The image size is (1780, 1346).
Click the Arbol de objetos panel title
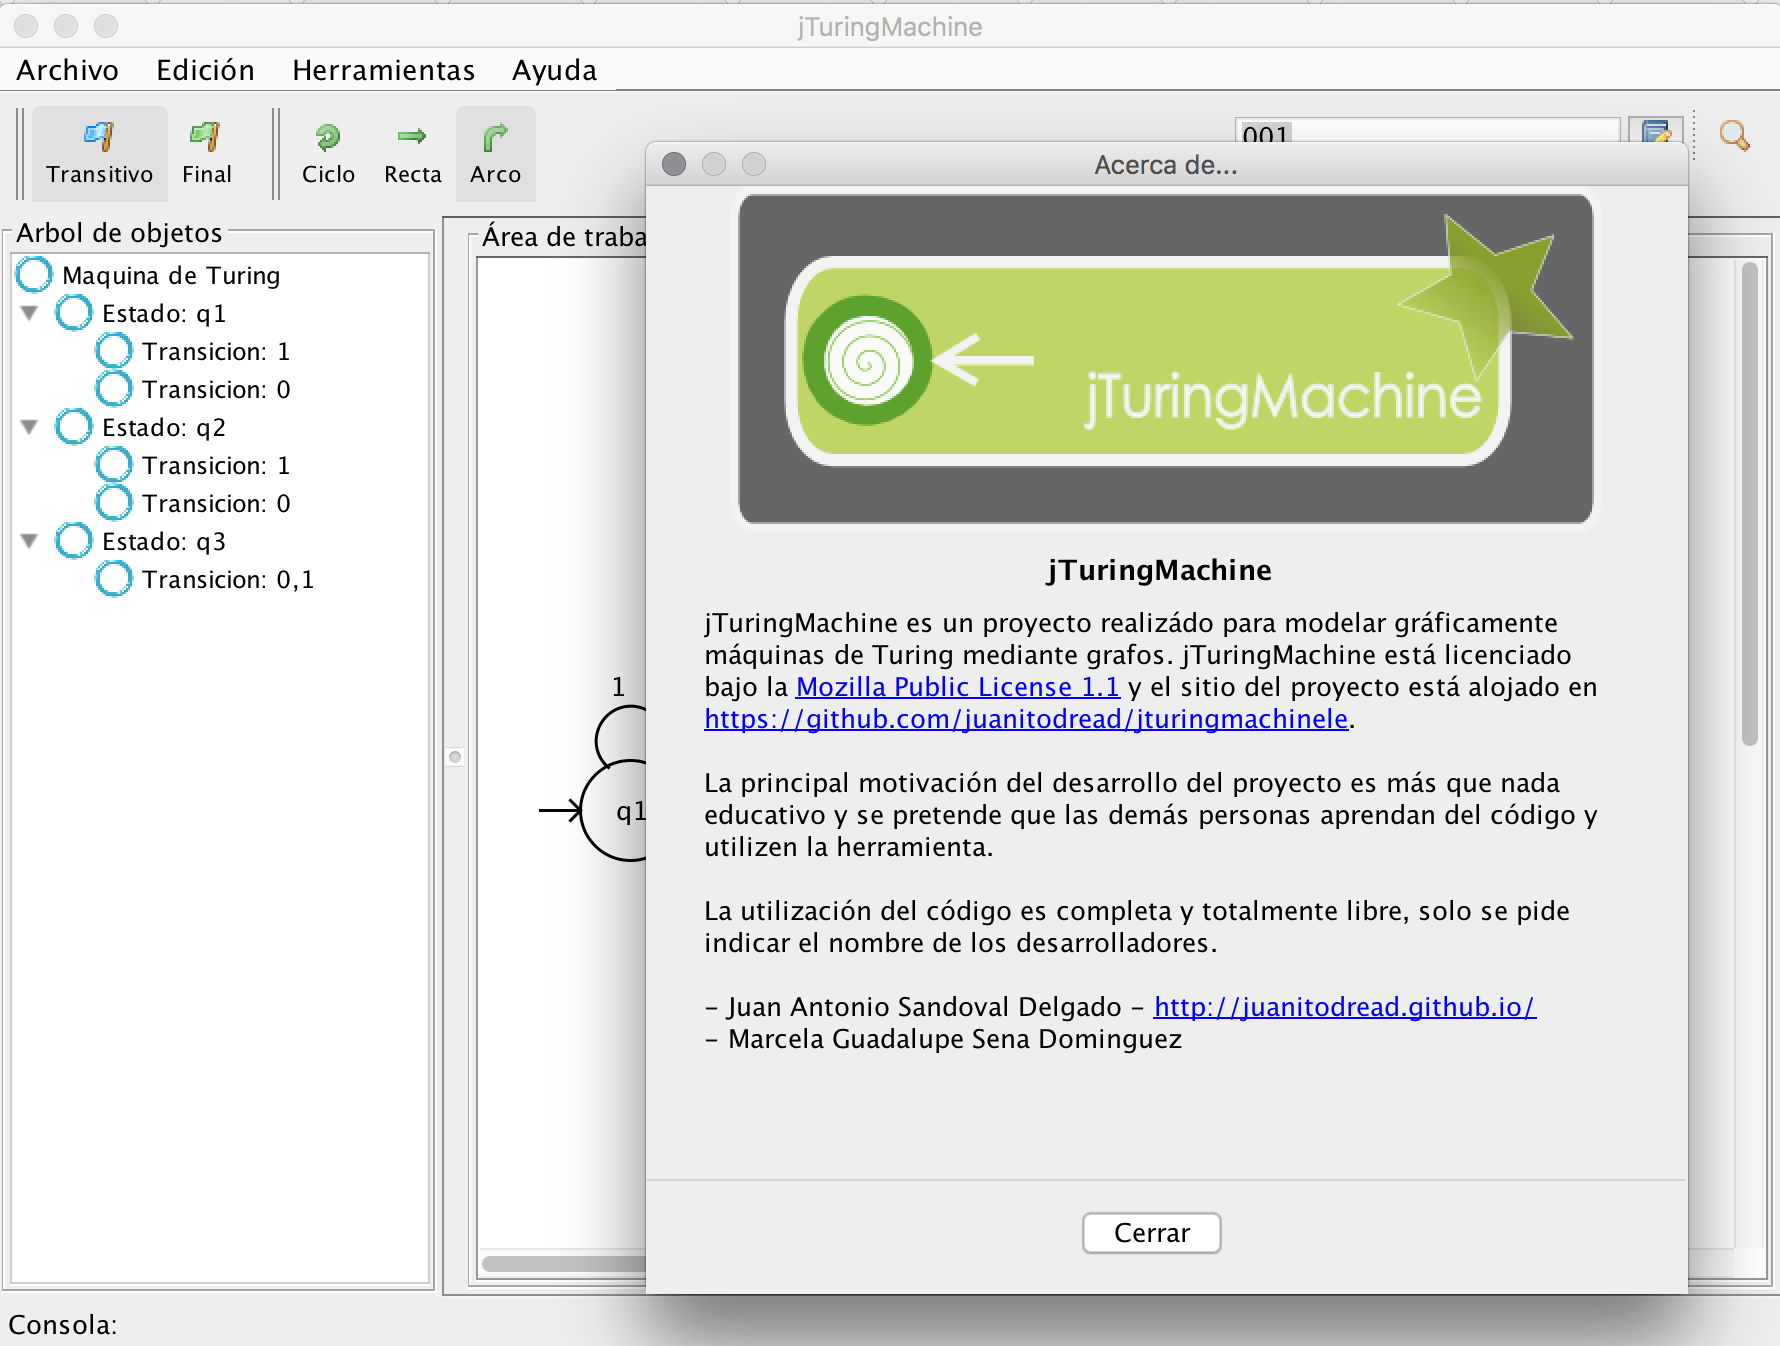coord(119,233)
